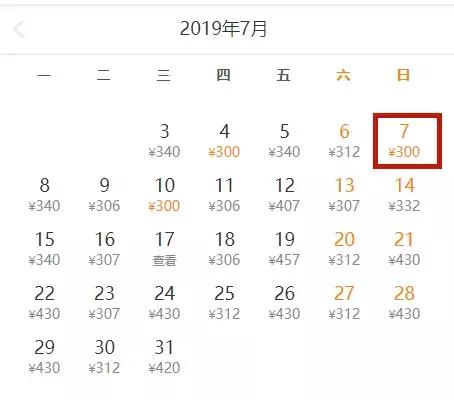Click the 四 Thursday column header
Image resolution: width=454 pixels, height=400 pixels.
(x=223, y=75)
